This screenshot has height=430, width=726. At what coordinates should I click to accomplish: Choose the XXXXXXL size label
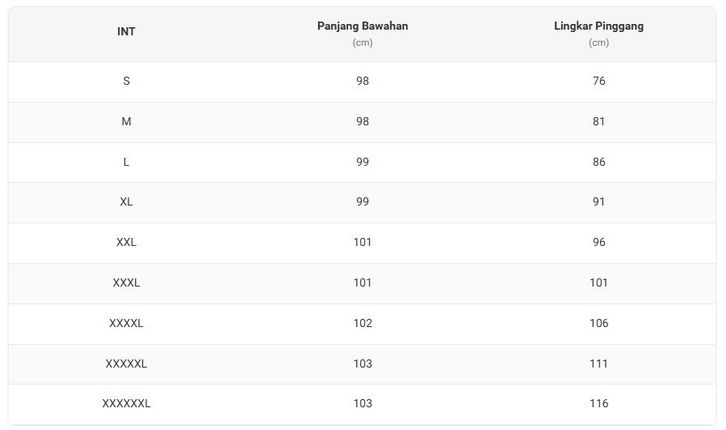coord(126,404)
